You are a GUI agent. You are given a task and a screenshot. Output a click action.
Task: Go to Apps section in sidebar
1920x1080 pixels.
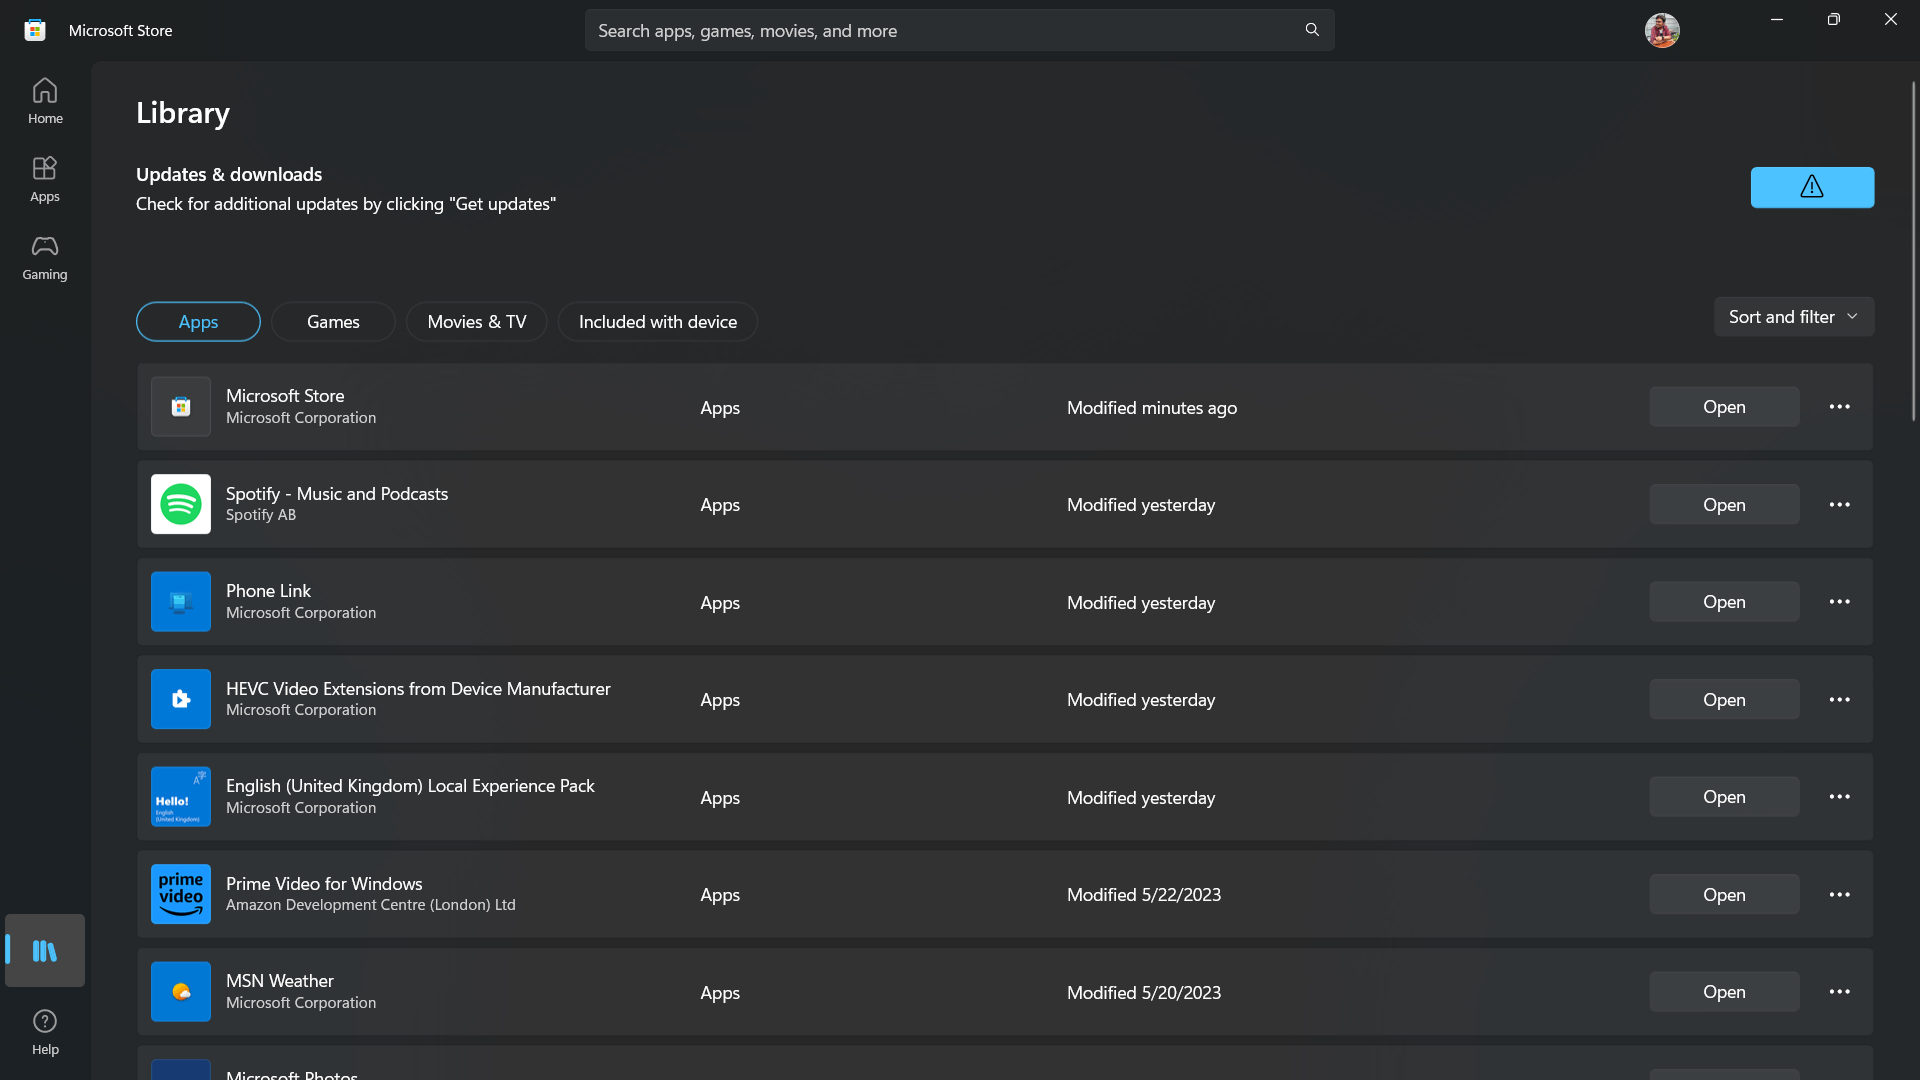(x=45, y=179)
